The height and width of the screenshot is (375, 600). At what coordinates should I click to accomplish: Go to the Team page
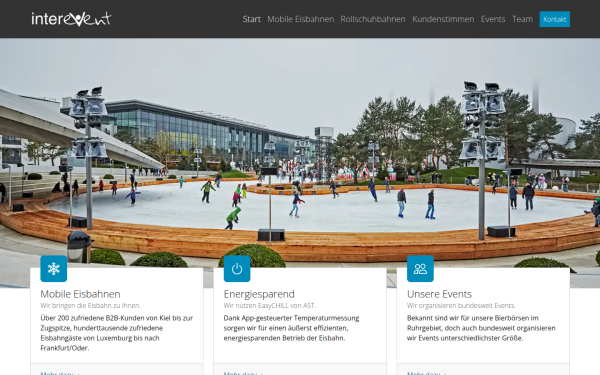[x=522, y=19]
